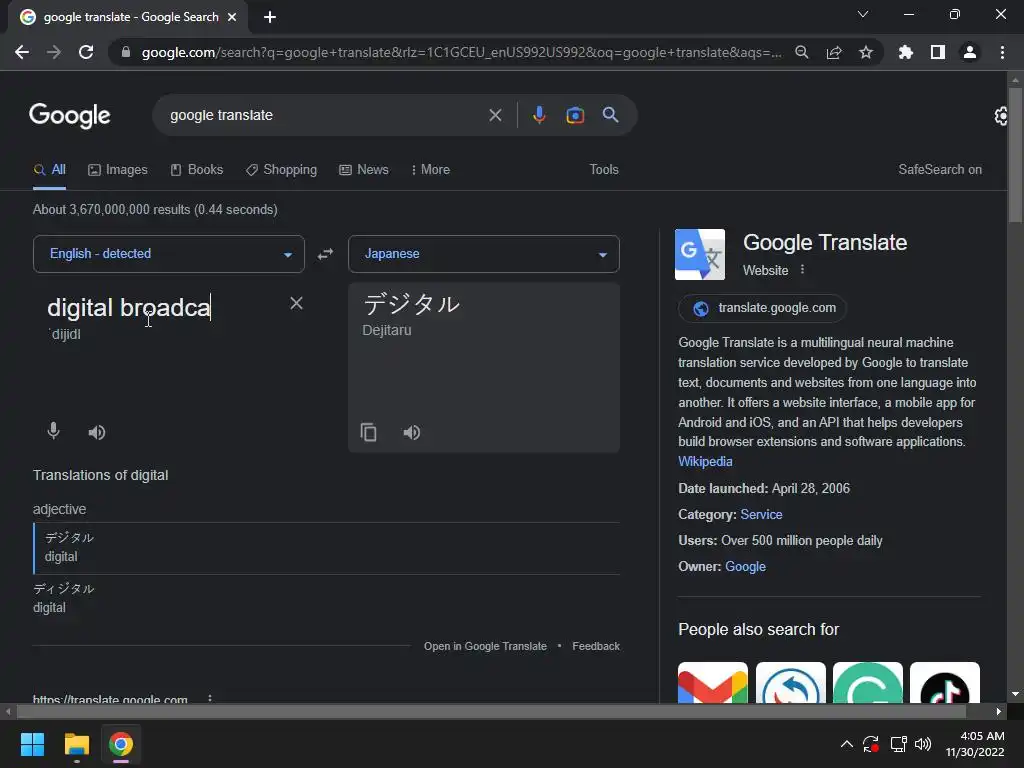Viewport: 1024px width, 768px height.
Task: Open the Chrome profile avatar
Action: pos(970,52)
